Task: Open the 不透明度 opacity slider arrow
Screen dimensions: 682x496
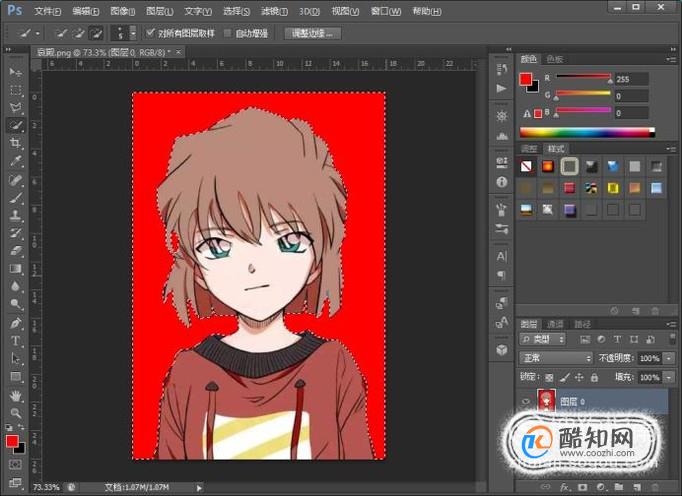Action: [x=669, y=358]
